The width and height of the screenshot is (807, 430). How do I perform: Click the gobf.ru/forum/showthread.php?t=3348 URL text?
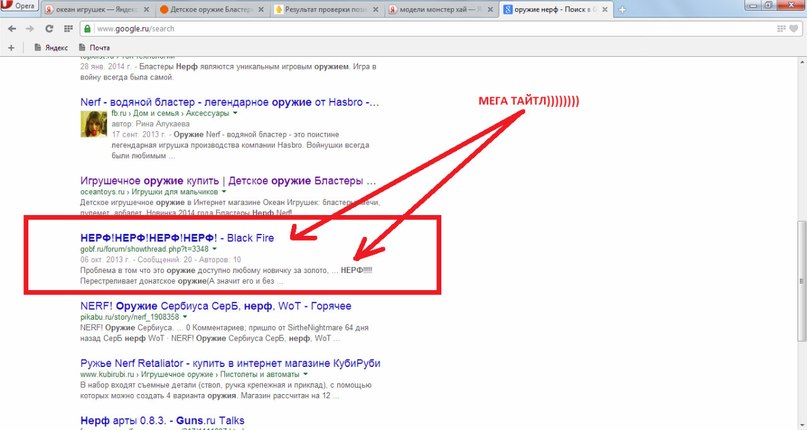pyautogui.click(x=144, y=249)
